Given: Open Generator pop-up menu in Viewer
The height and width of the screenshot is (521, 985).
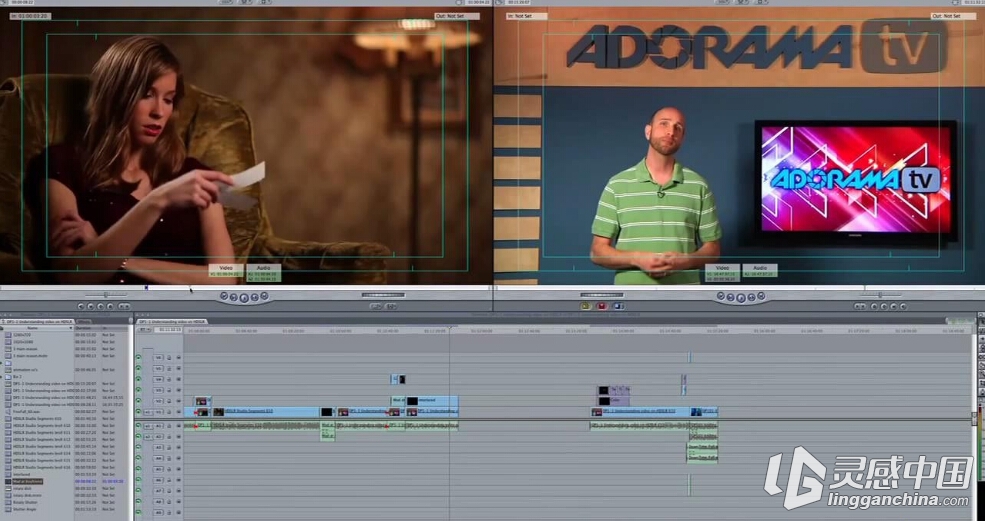Looking at the screenshot, I should click(391, 306).
